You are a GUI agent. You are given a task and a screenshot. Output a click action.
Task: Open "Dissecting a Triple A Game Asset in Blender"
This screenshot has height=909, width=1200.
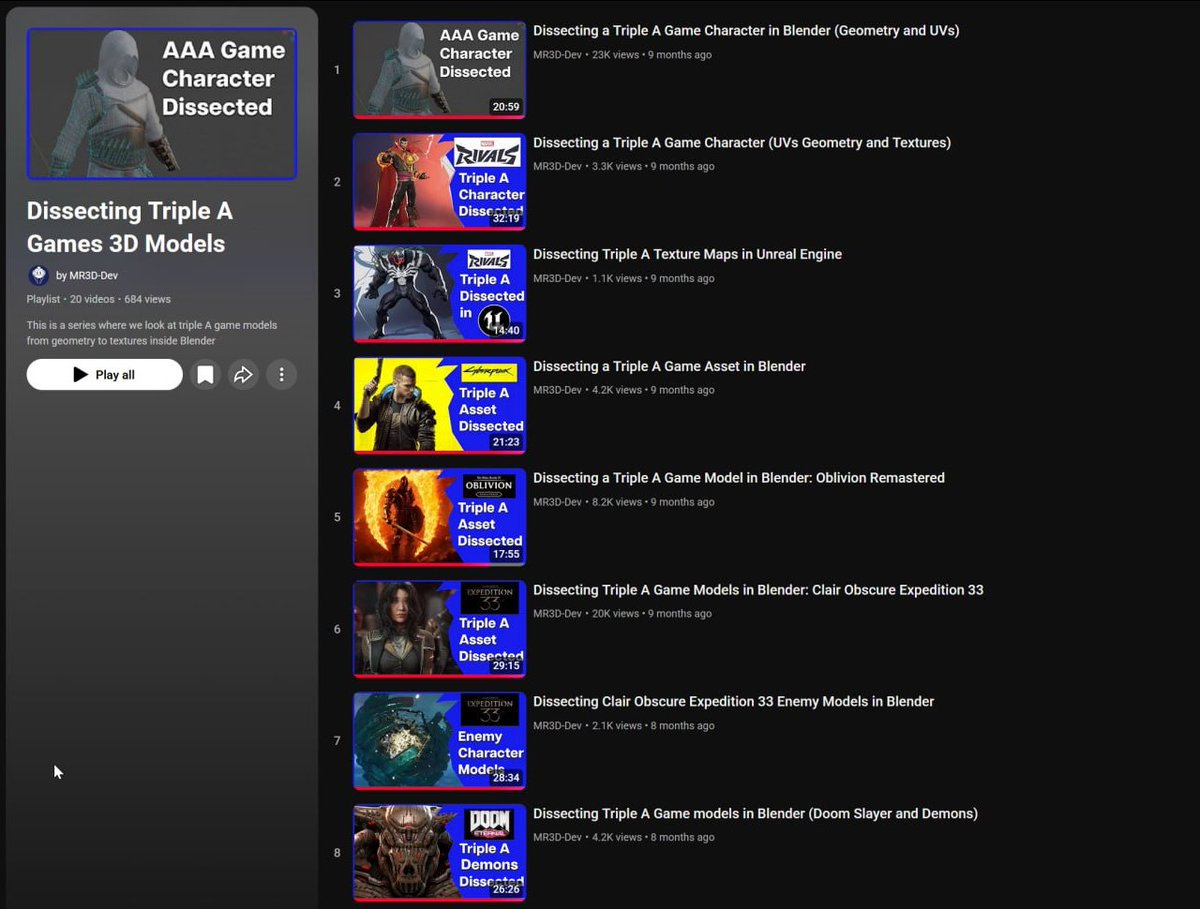pyautogui.click(x=669, y=367)
